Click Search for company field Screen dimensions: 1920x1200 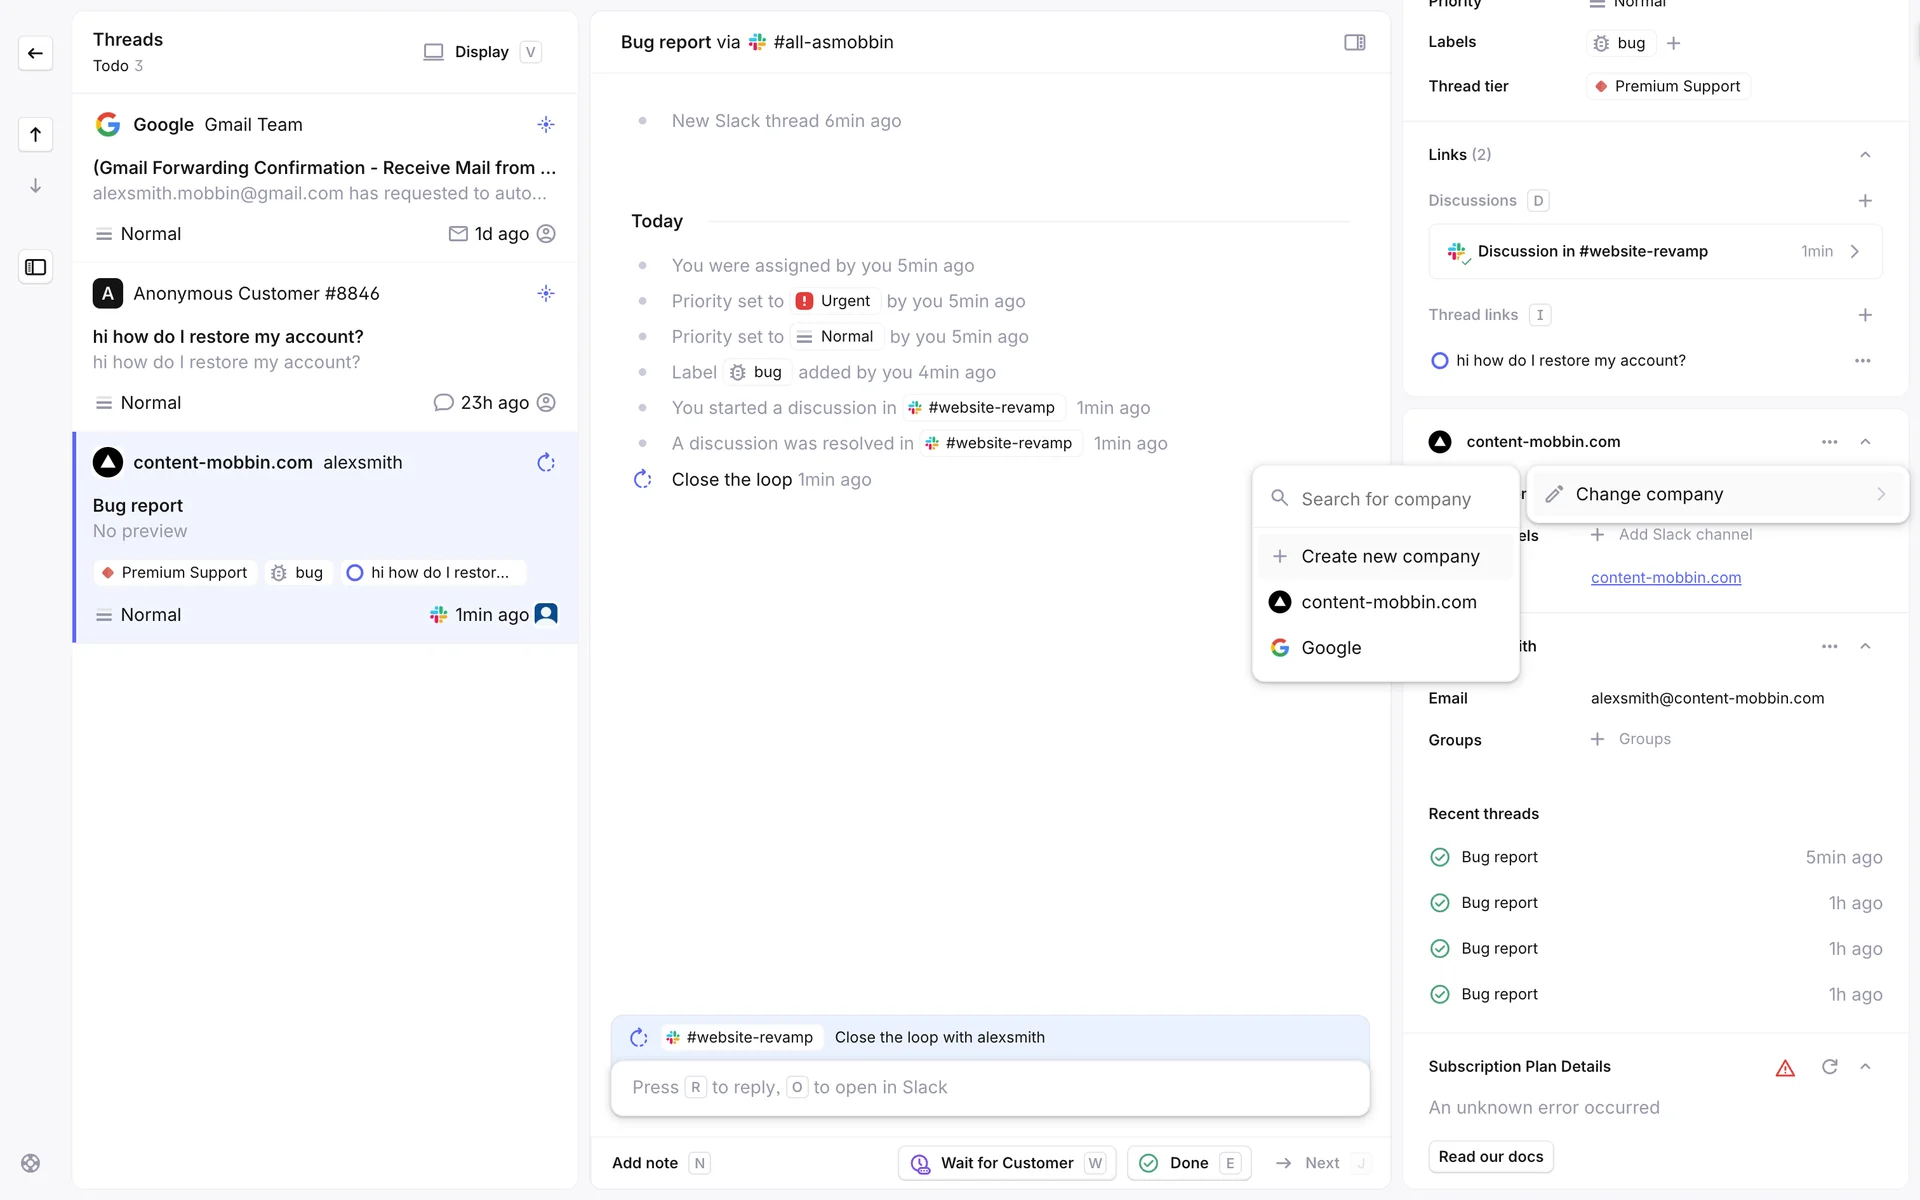click(1386, 499)
